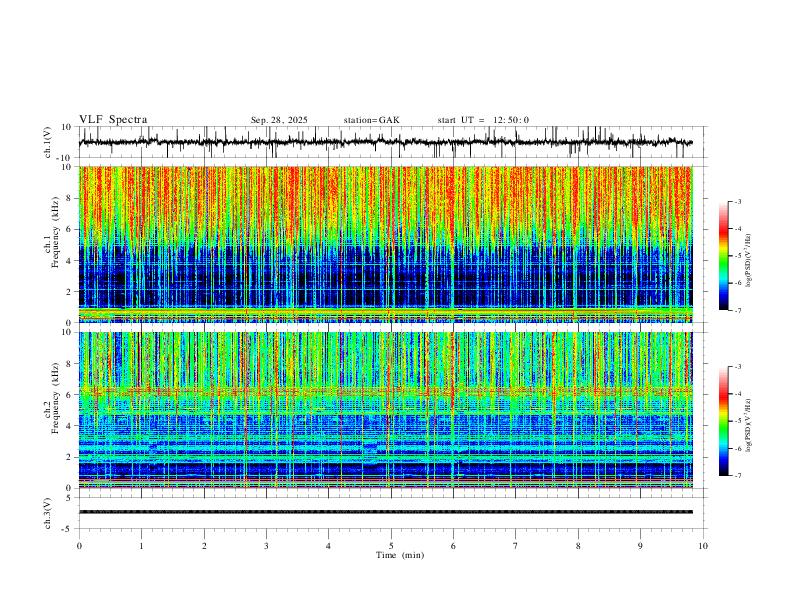Click inside the ch.2 spectrogram panel
The height and width of the screenshot is (612, 792).
pyautogui.click(x=385, y=410)
